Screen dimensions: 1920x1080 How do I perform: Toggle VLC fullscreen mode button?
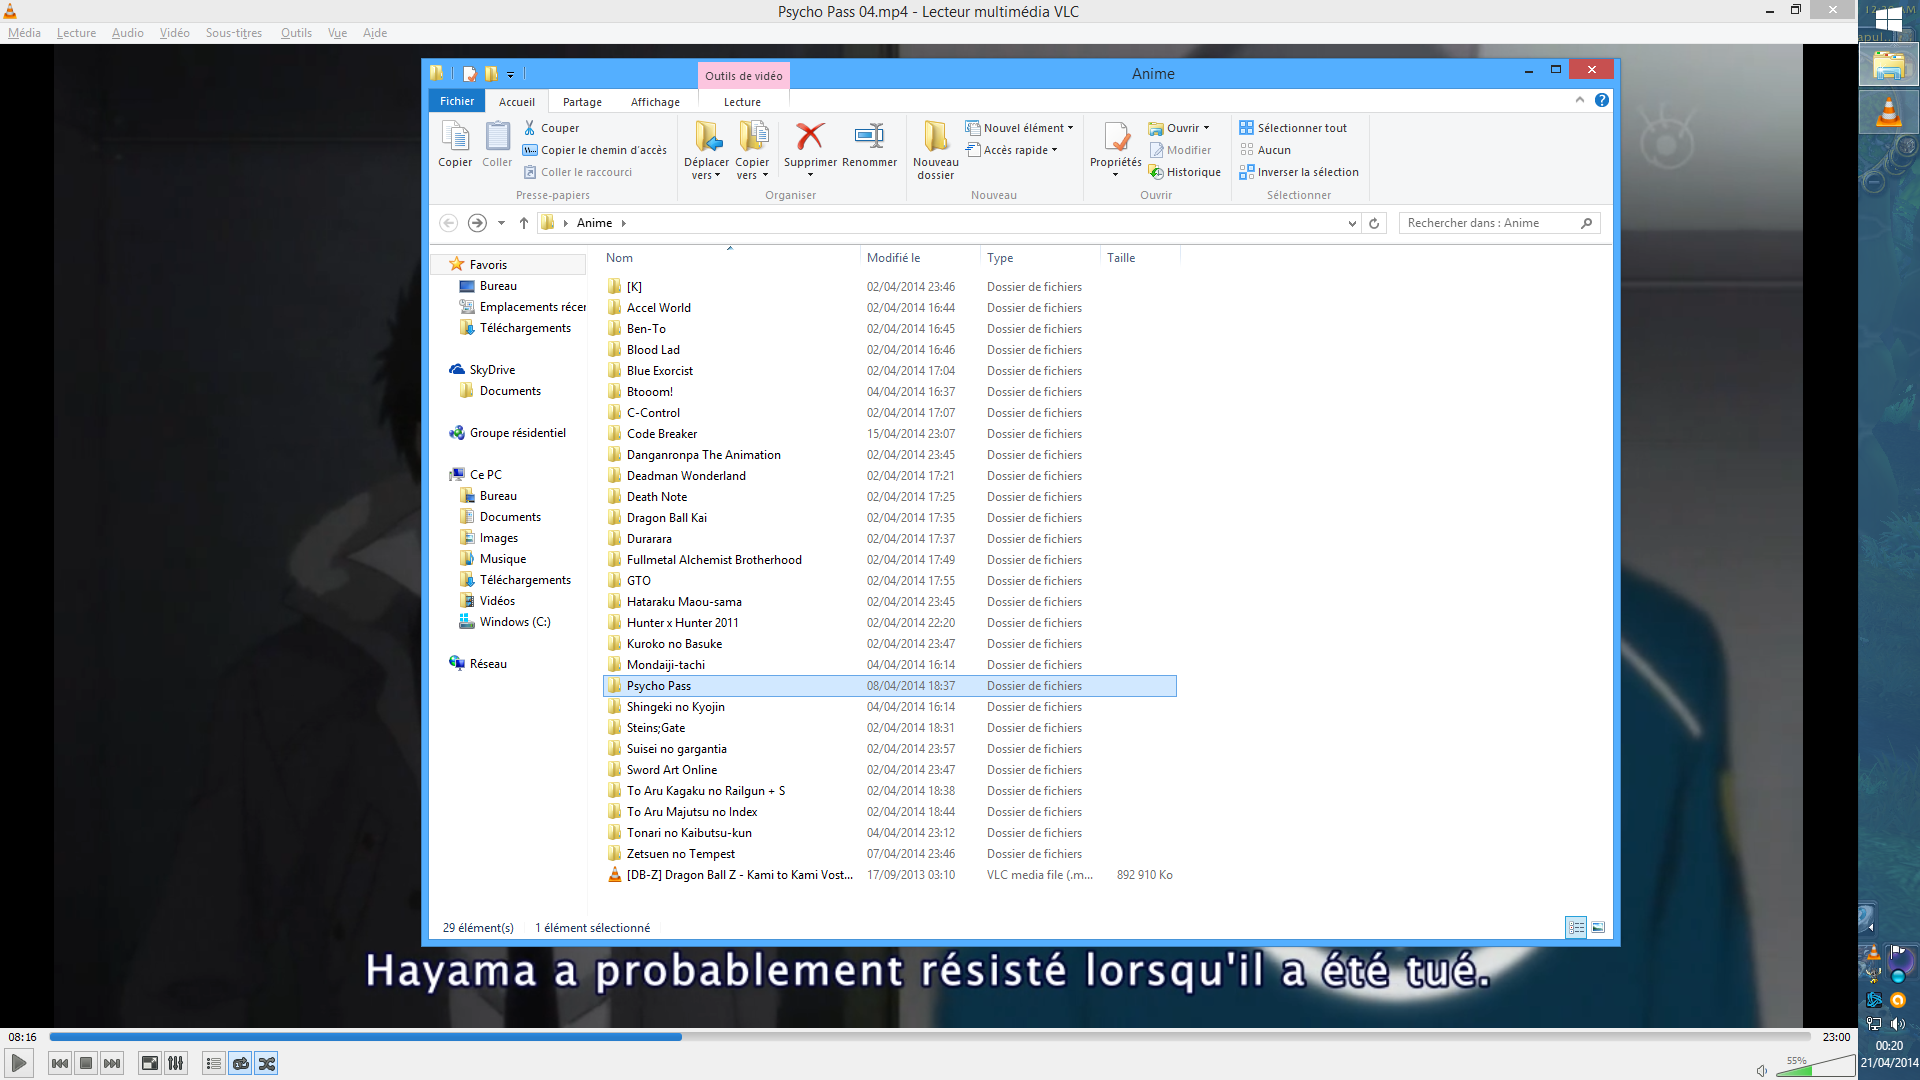tap(150, 1063)
